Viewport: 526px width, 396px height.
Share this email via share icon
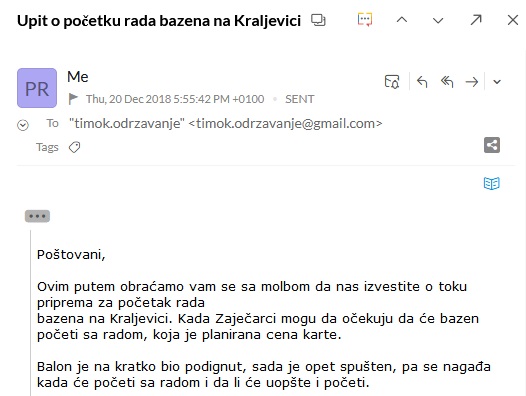492,145
